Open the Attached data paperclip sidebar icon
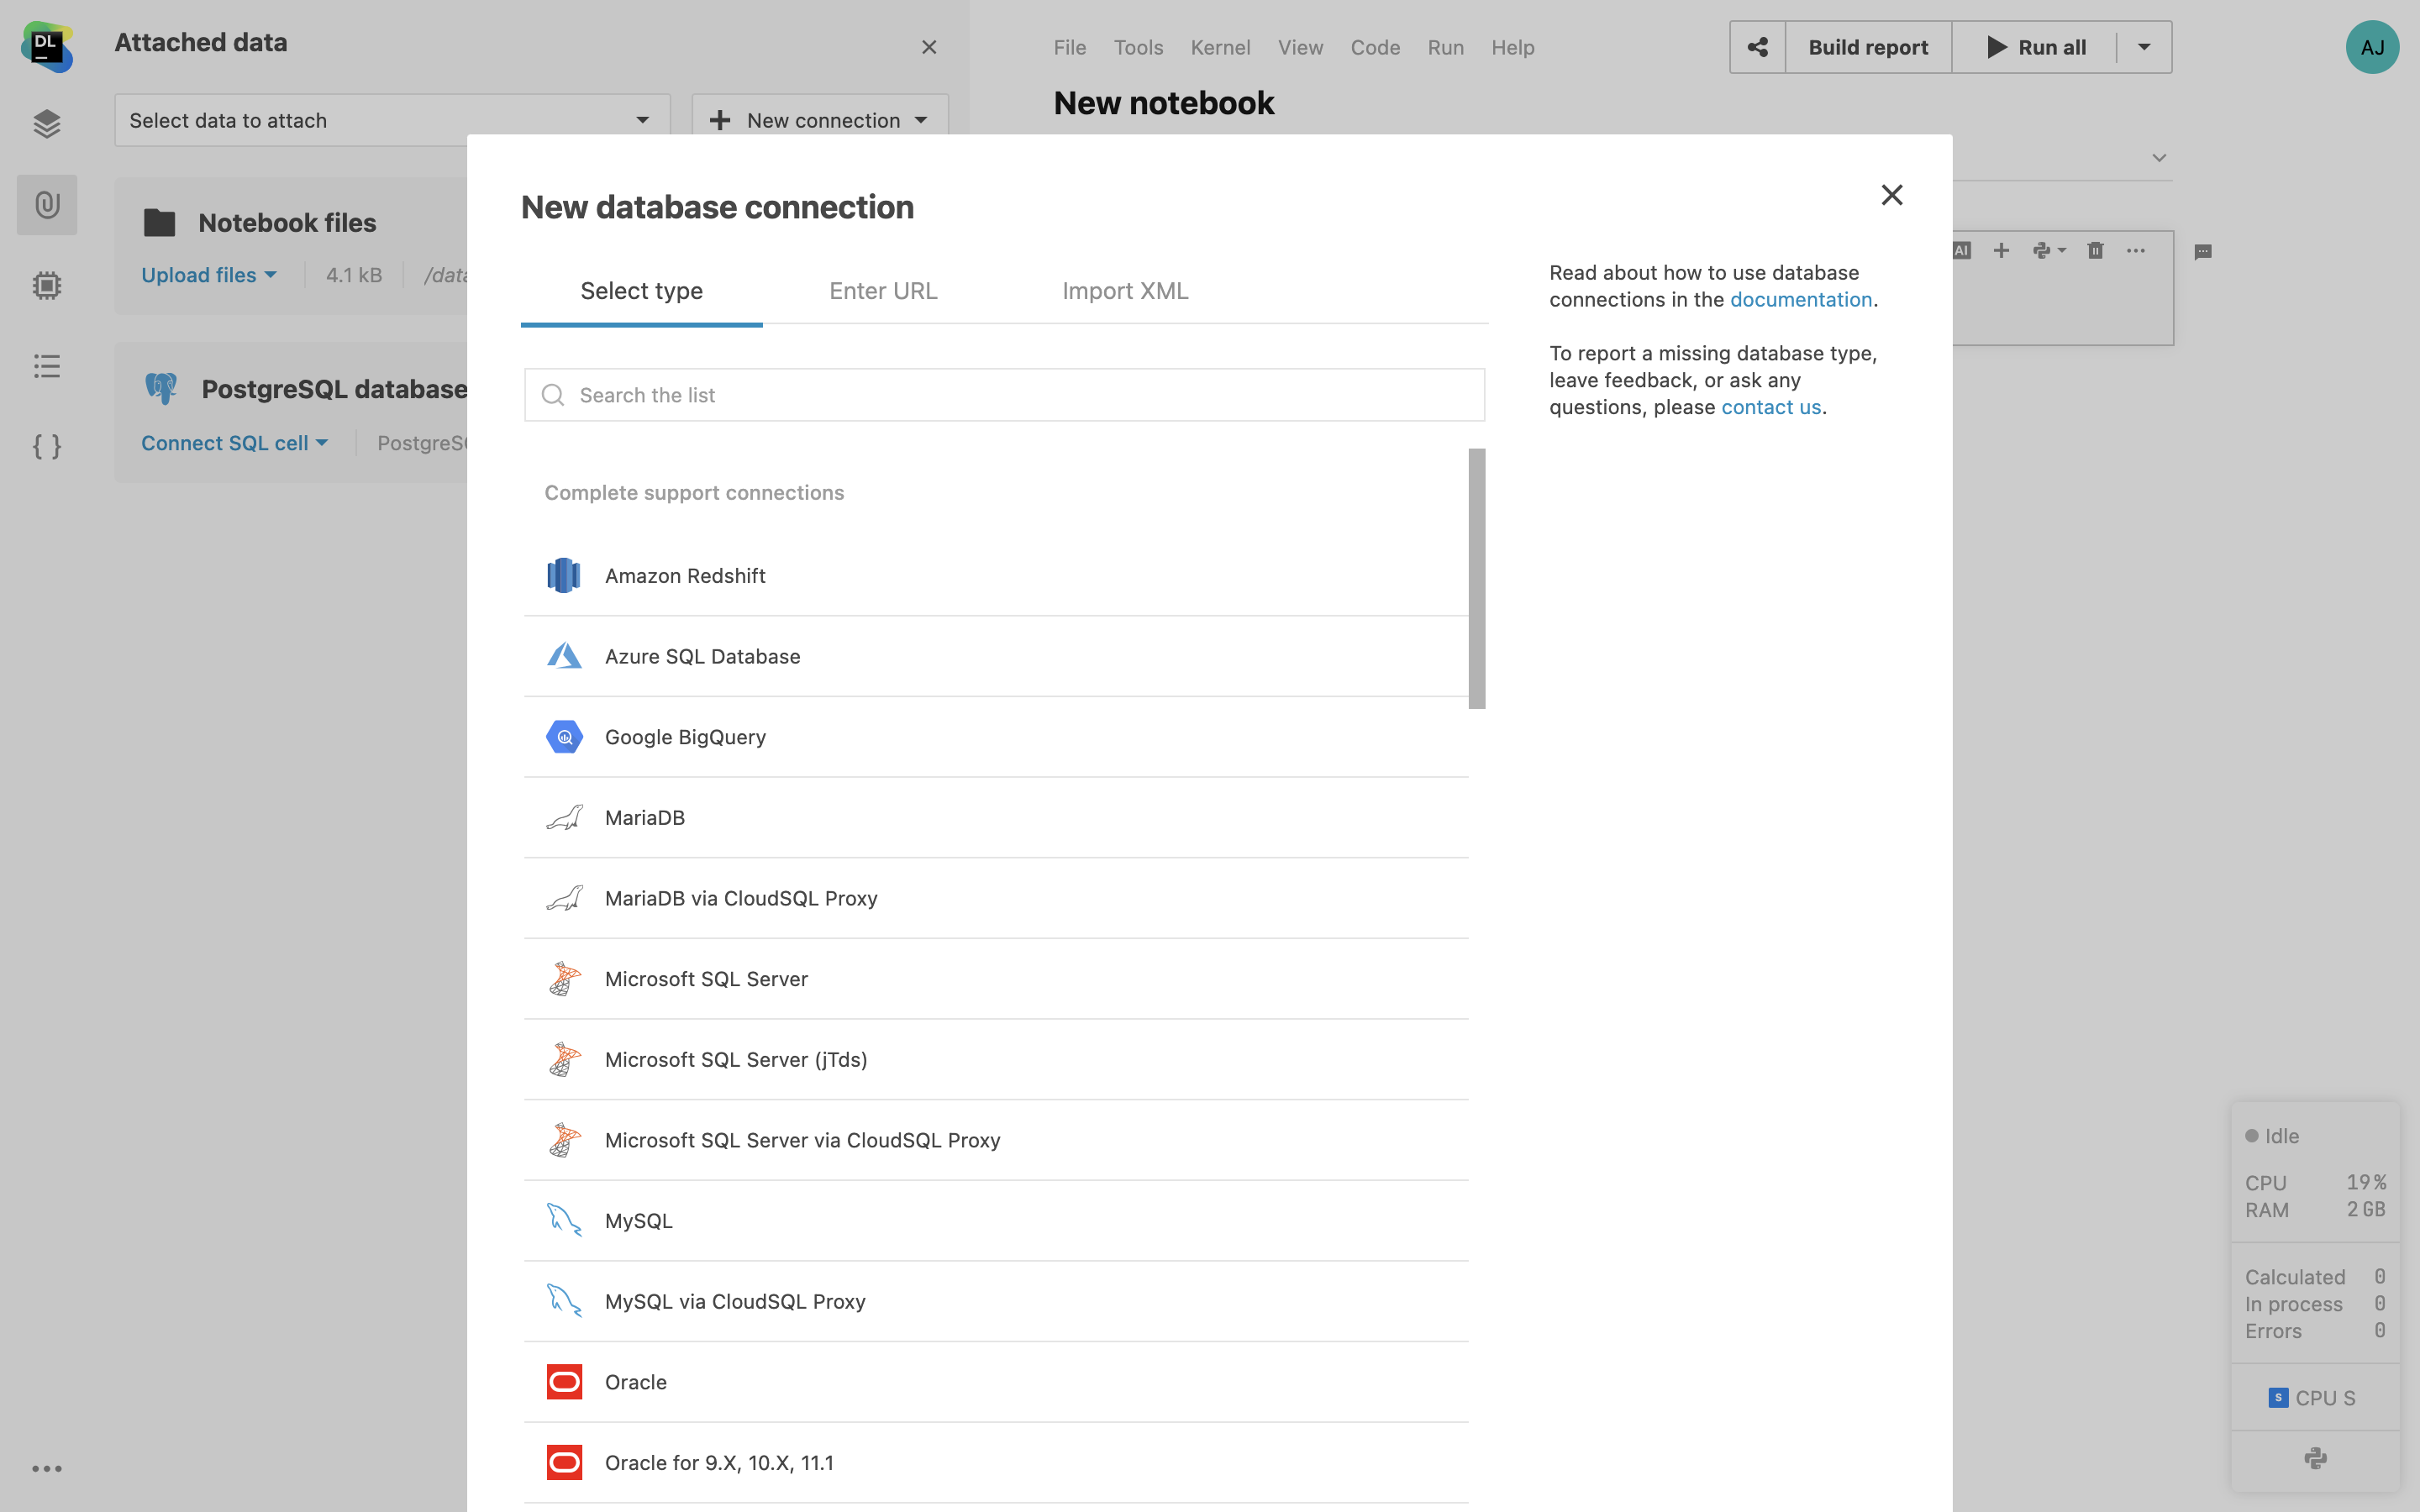The image size is (2420, 1512). [x=47, y=205]
